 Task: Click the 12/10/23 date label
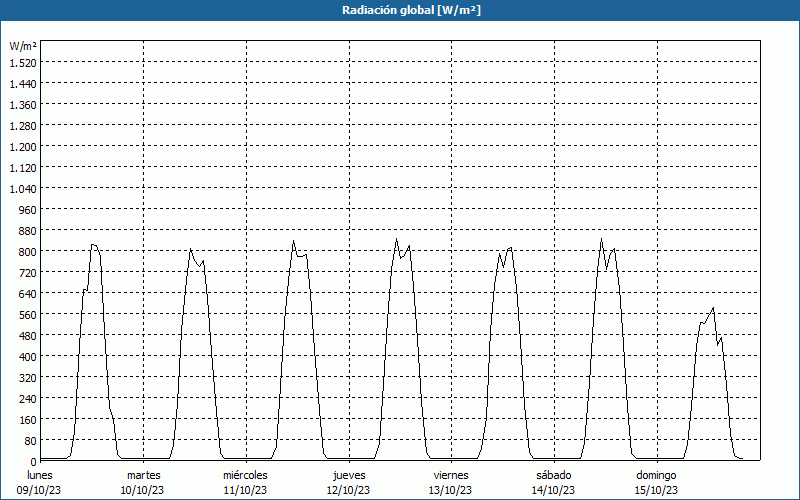pyautogui.click(x=348, y=490)
